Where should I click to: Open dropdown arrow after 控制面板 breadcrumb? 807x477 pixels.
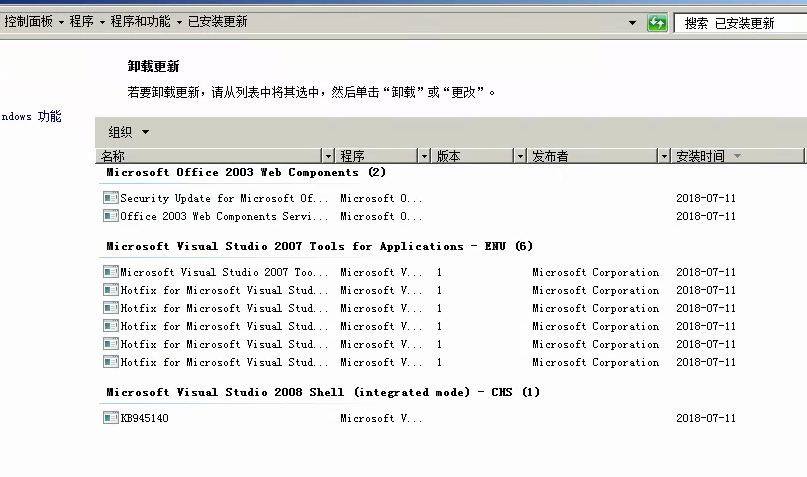[61, 22]
